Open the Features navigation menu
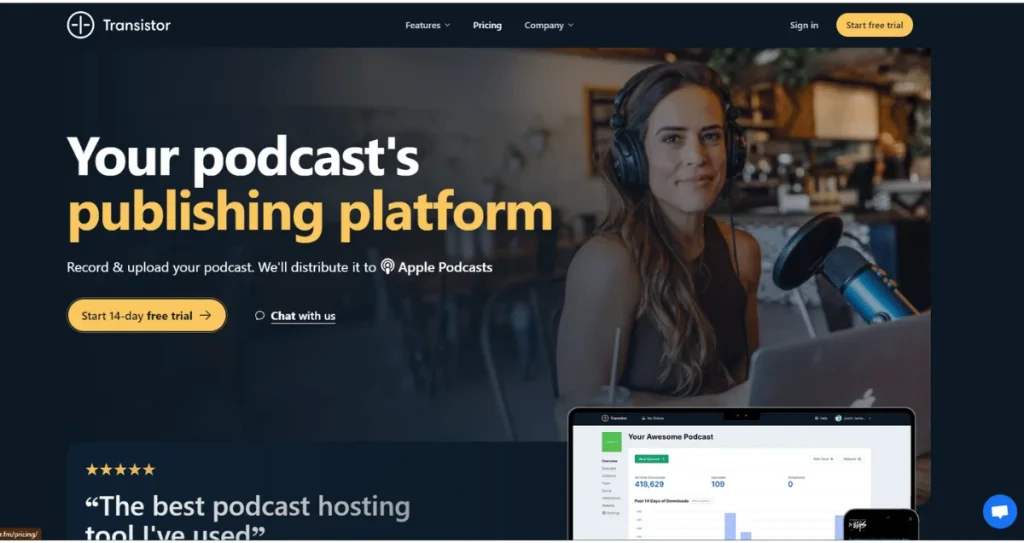 428,25
